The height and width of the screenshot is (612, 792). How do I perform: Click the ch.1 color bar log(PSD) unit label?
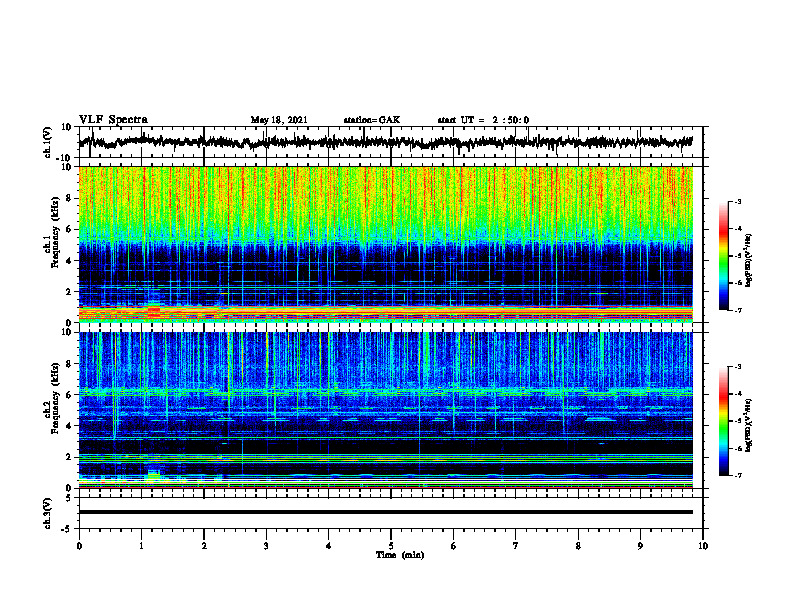point(749,260)
